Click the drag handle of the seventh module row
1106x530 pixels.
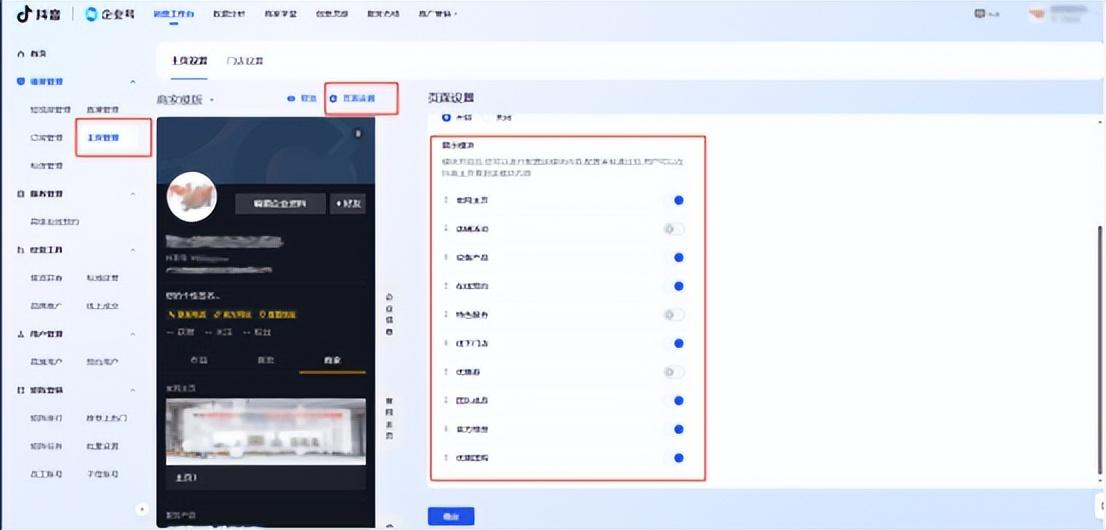446,372
